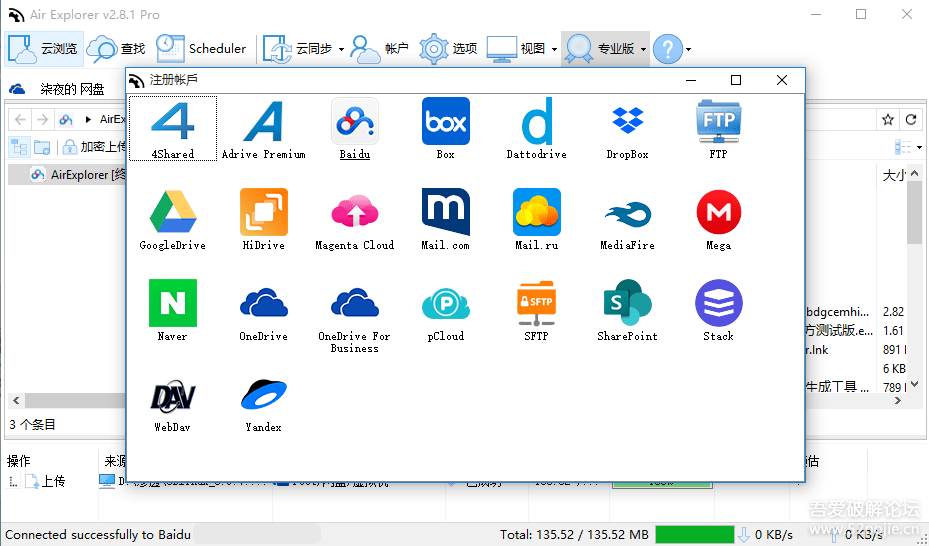Select the SharePoint icon
The height and width of the screenshot is (546, 929).
627,304
